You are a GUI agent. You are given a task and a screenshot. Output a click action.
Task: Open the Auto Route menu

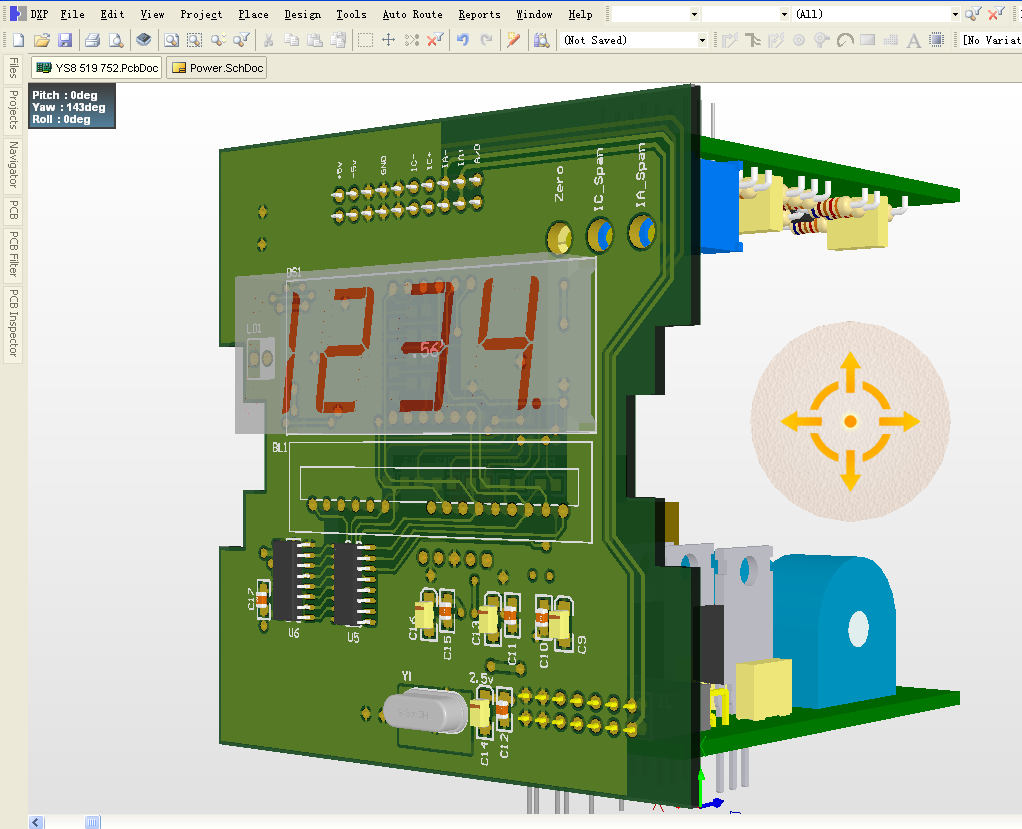click(413, 14)
